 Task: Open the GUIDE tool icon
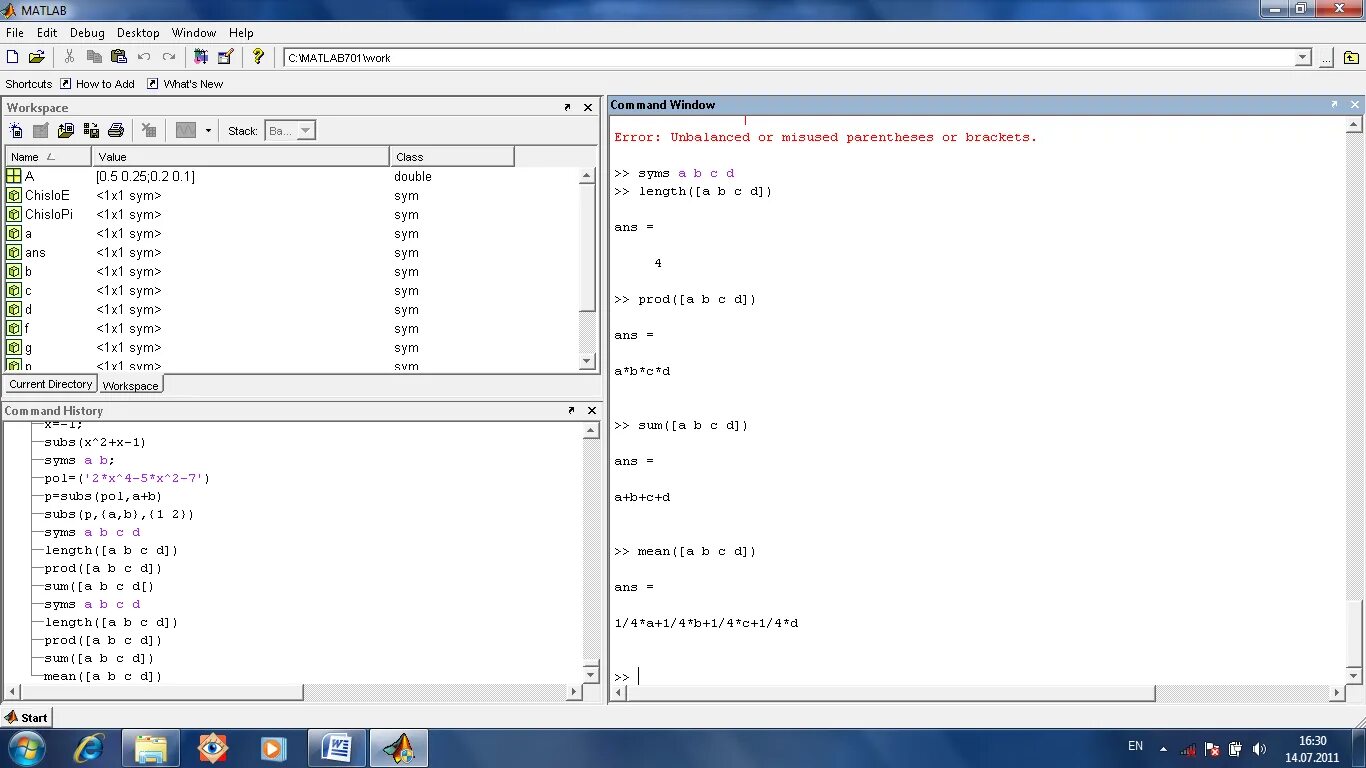click(x=225, y=57)
